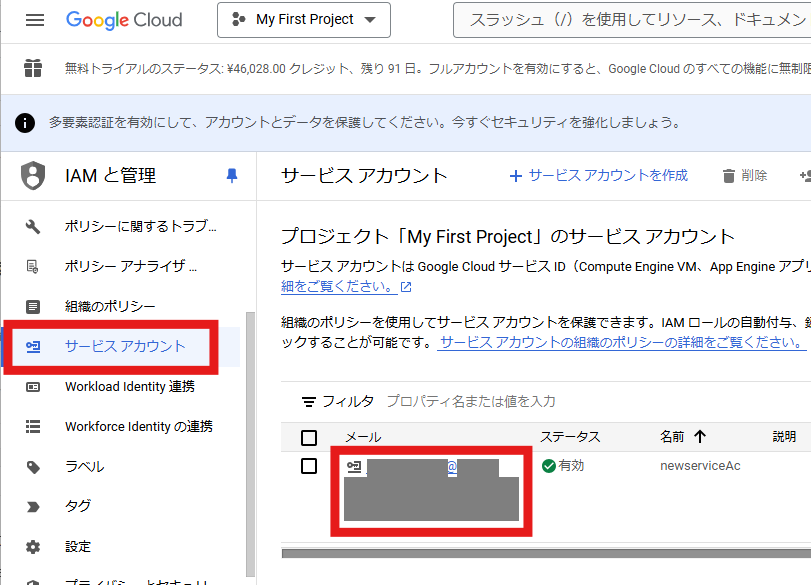811x585 pixels.
Task: Click the タグ arrow-shaped icon
Action: pyautogui.click(x=33, y=507)
